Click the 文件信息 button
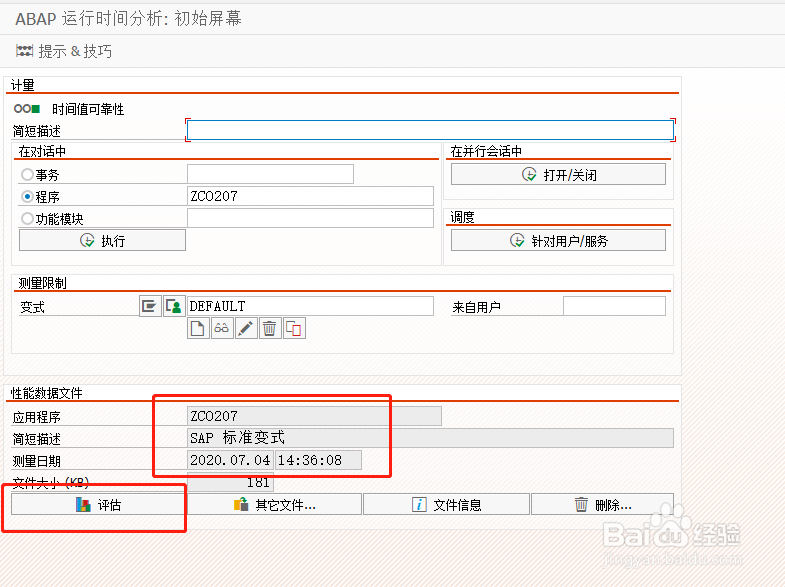Image resolution: width=785 pixels, height=587 pixels. [x=447, y=504]
